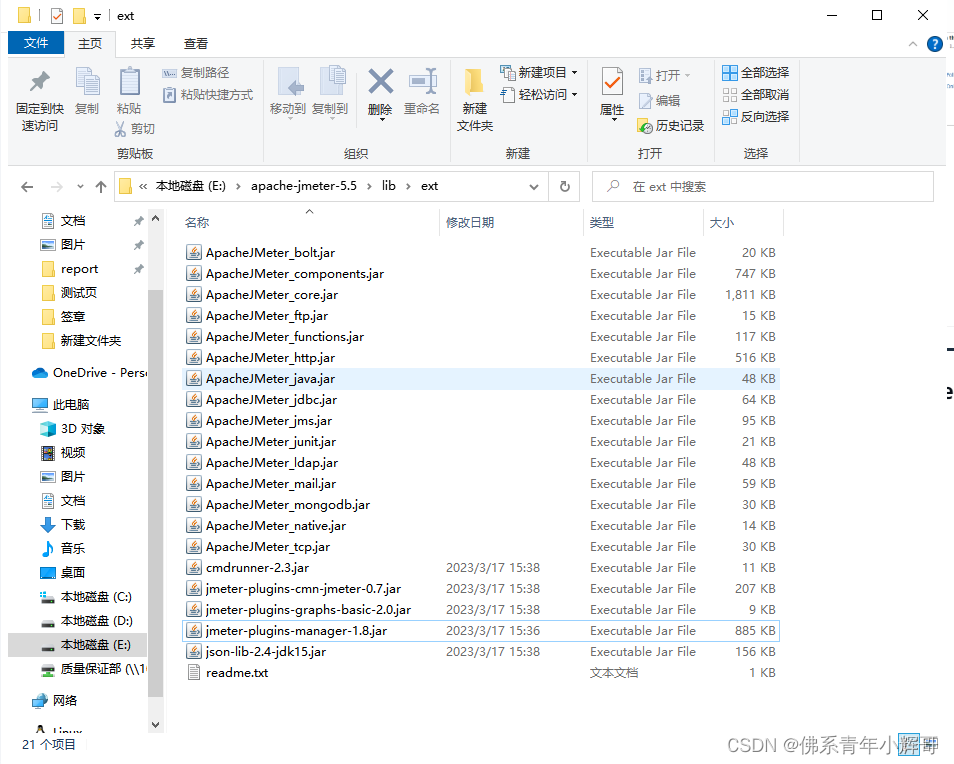
Task: Click the Edit (编辑) ribbon icon
Action: click(645, 100)
